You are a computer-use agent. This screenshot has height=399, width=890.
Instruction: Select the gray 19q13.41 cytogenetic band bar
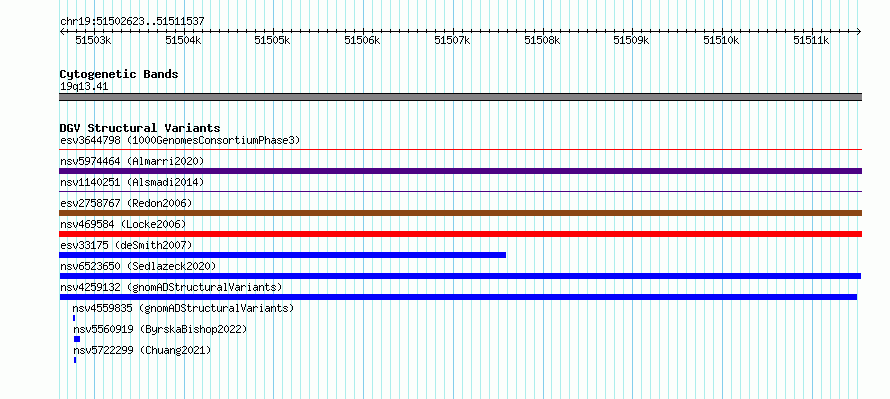[460, 97]
